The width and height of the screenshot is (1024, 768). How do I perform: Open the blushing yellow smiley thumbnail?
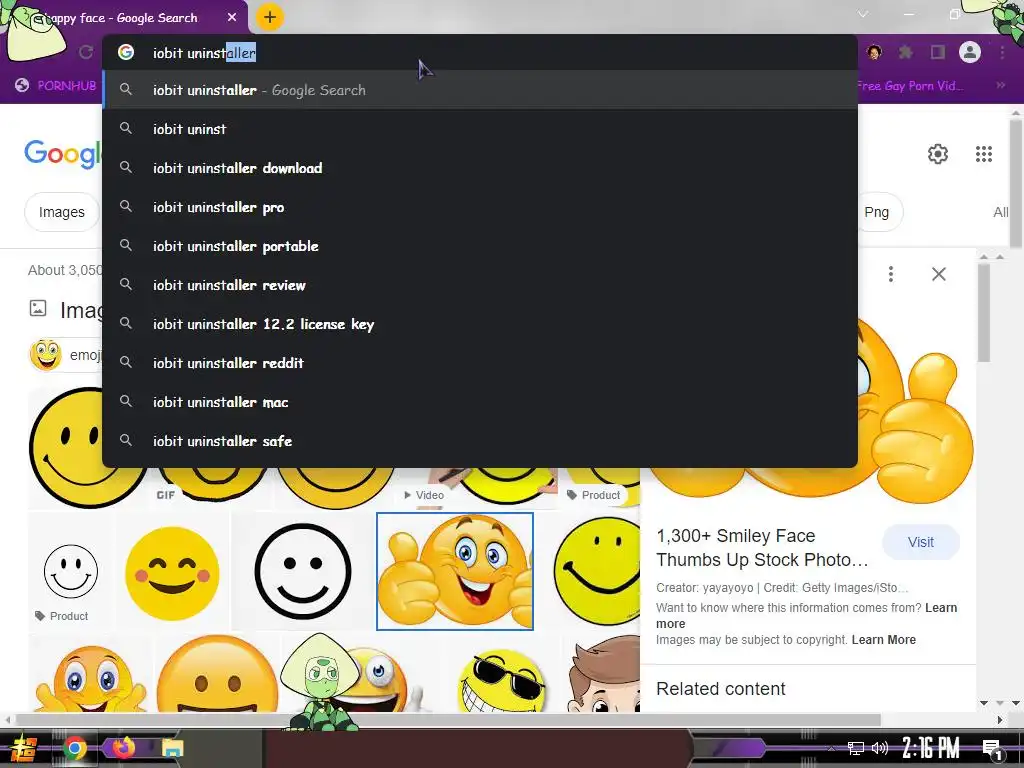click(172, 573)
